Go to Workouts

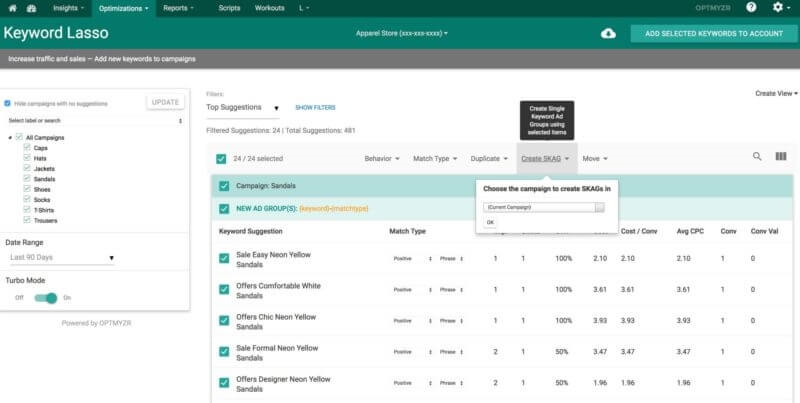coord(269,8)
